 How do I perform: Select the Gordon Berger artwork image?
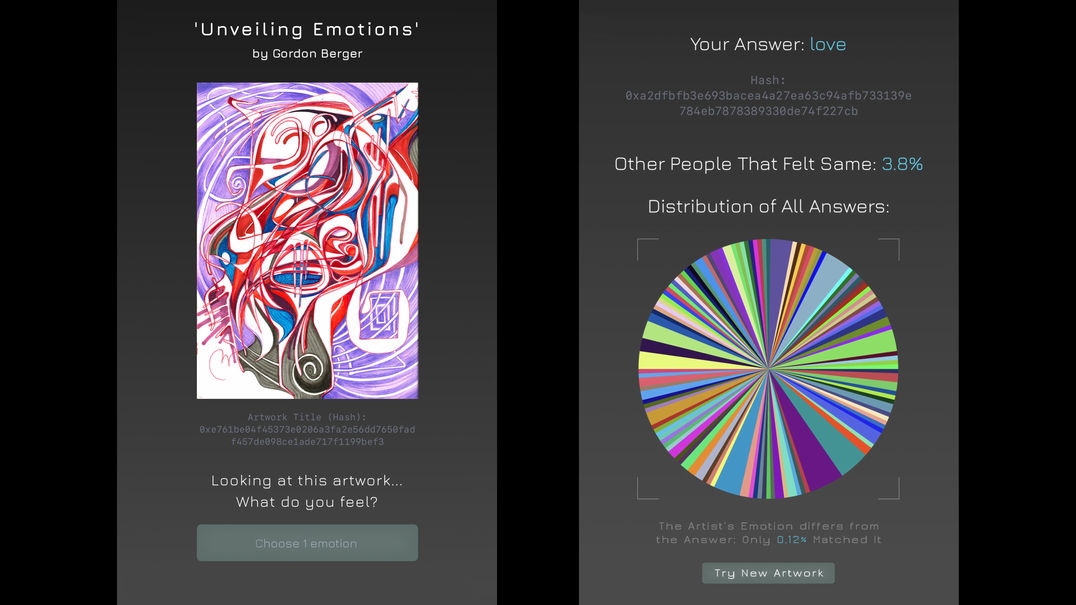[307, 240]
